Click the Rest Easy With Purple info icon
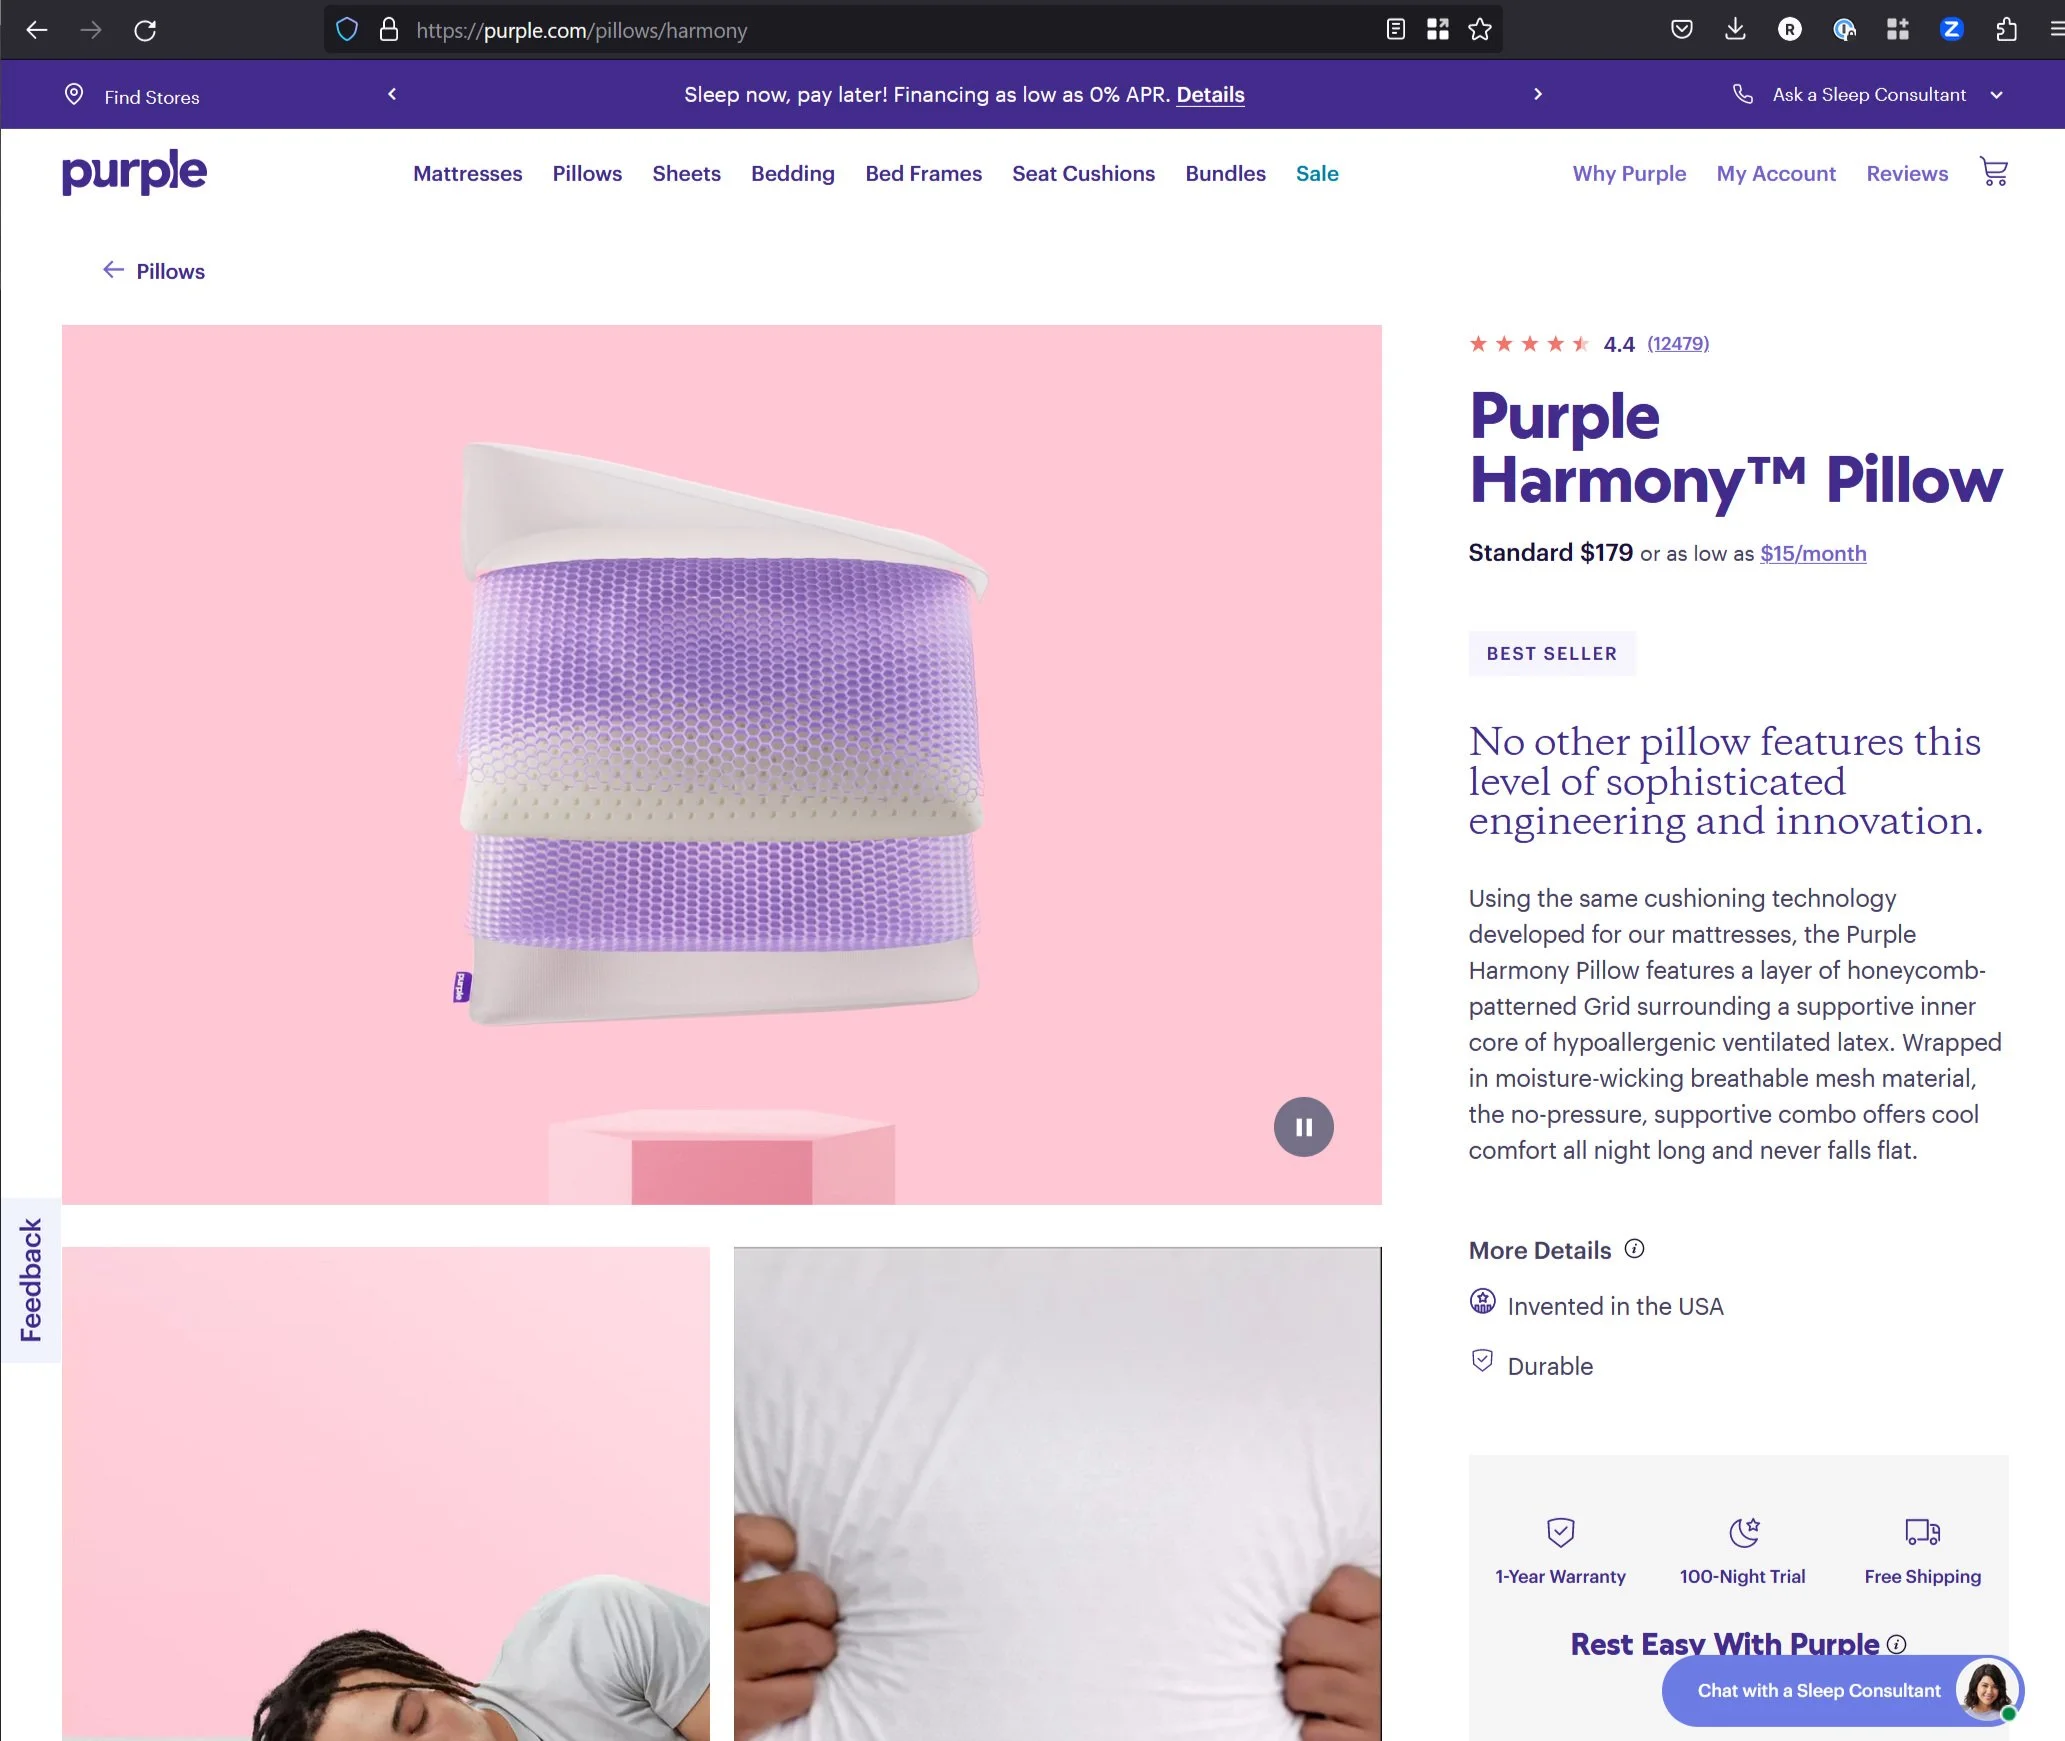 [x=1896, y=1644]
